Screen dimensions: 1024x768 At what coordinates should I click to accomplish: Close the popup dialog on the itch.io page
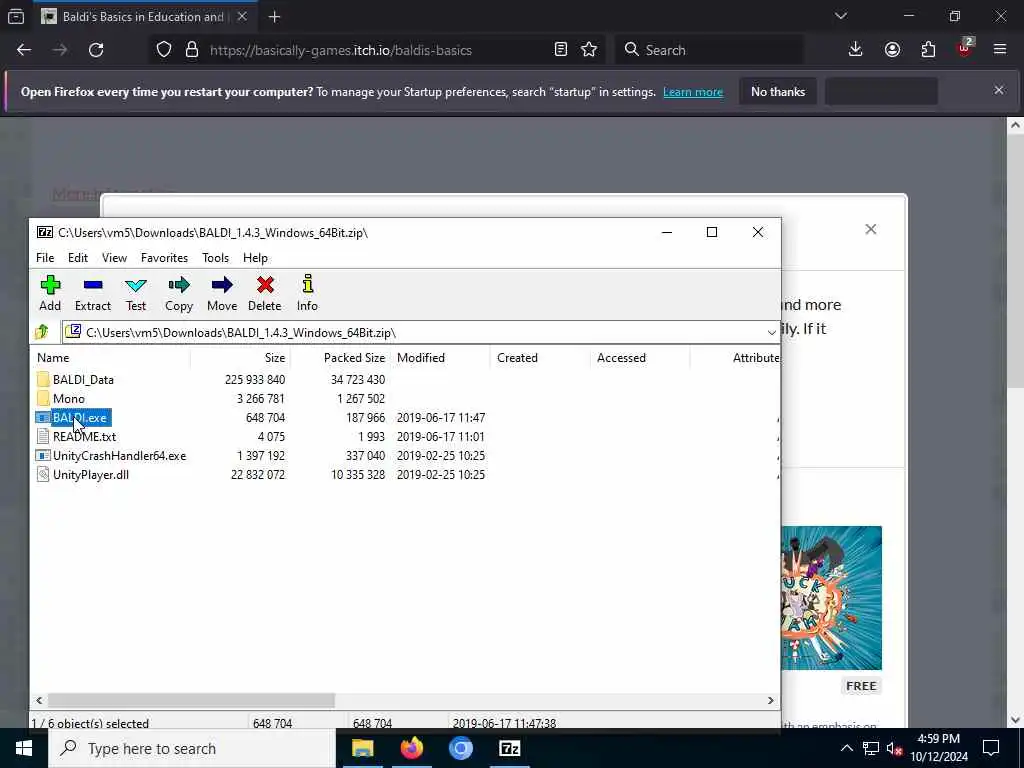871,229
